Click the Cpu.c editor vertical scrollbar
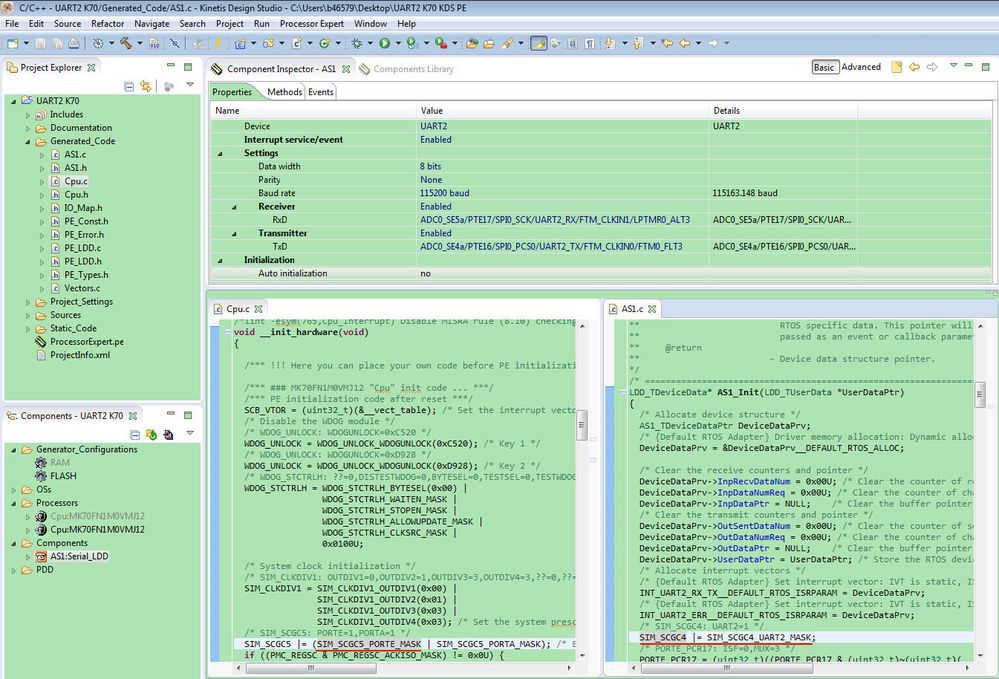 click(x=582, y=425)
